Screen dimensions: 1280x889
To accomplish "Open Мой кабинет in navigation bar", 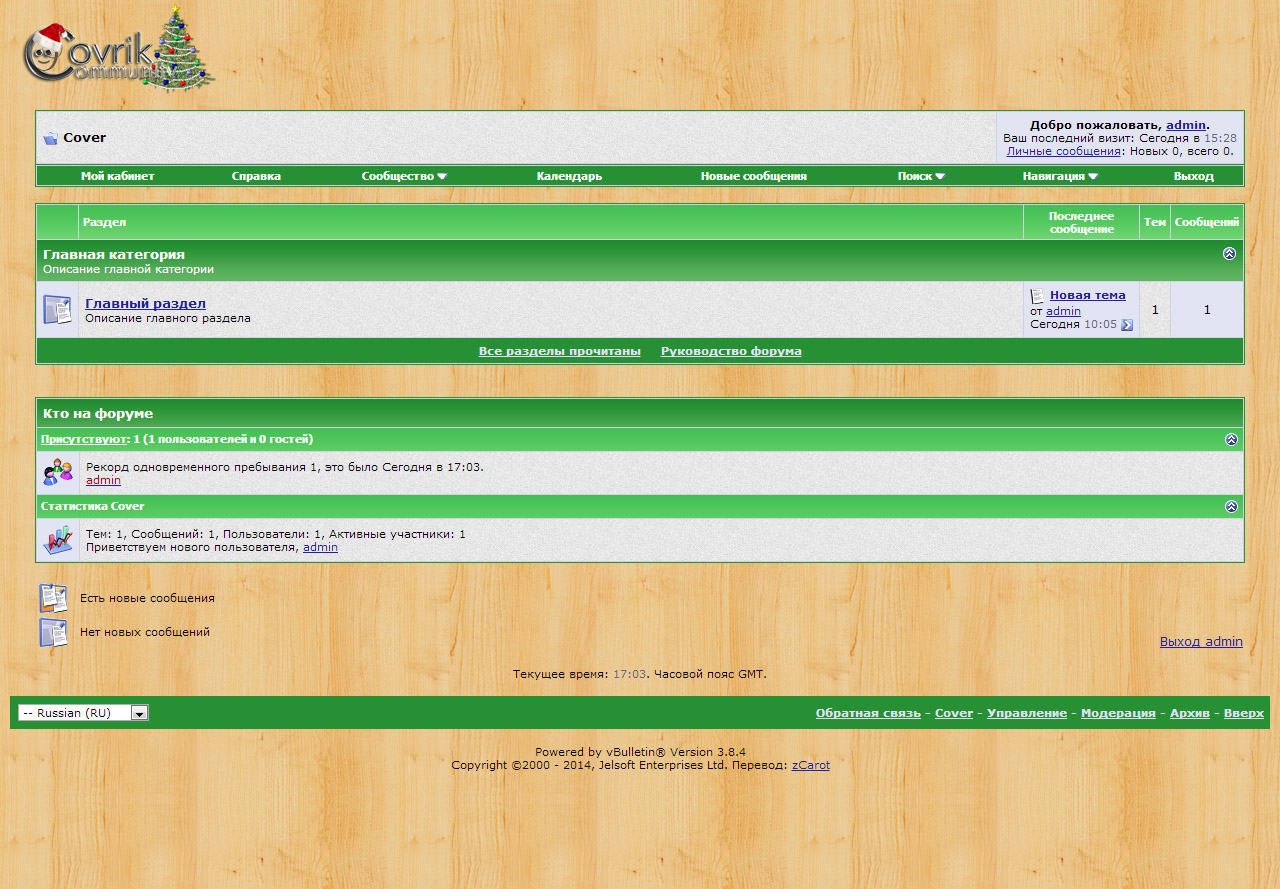I will (x=118, y=176).
